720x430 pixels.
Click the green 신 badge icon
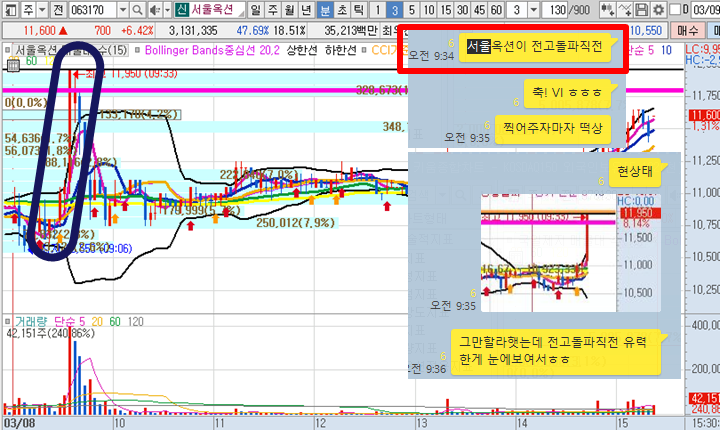(181, 9)
